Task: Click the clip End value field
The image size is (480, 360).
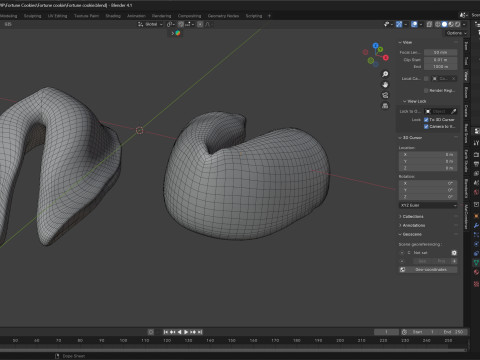Action: (440, 67)
